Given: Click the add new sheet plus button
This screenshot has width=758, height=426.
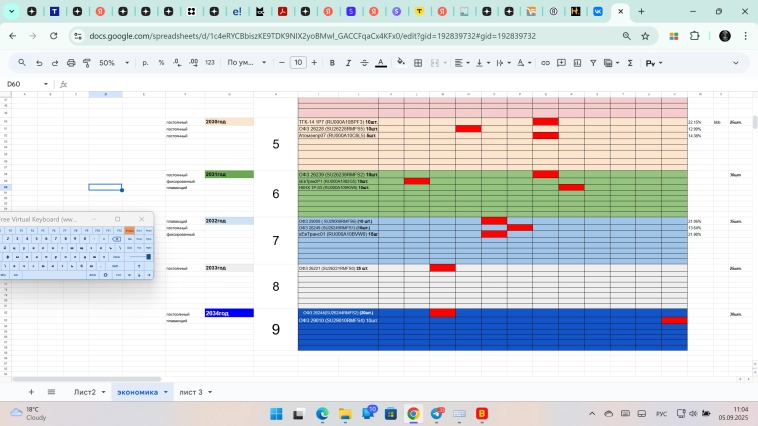Looking at the screenshot, I should (30, 392).
